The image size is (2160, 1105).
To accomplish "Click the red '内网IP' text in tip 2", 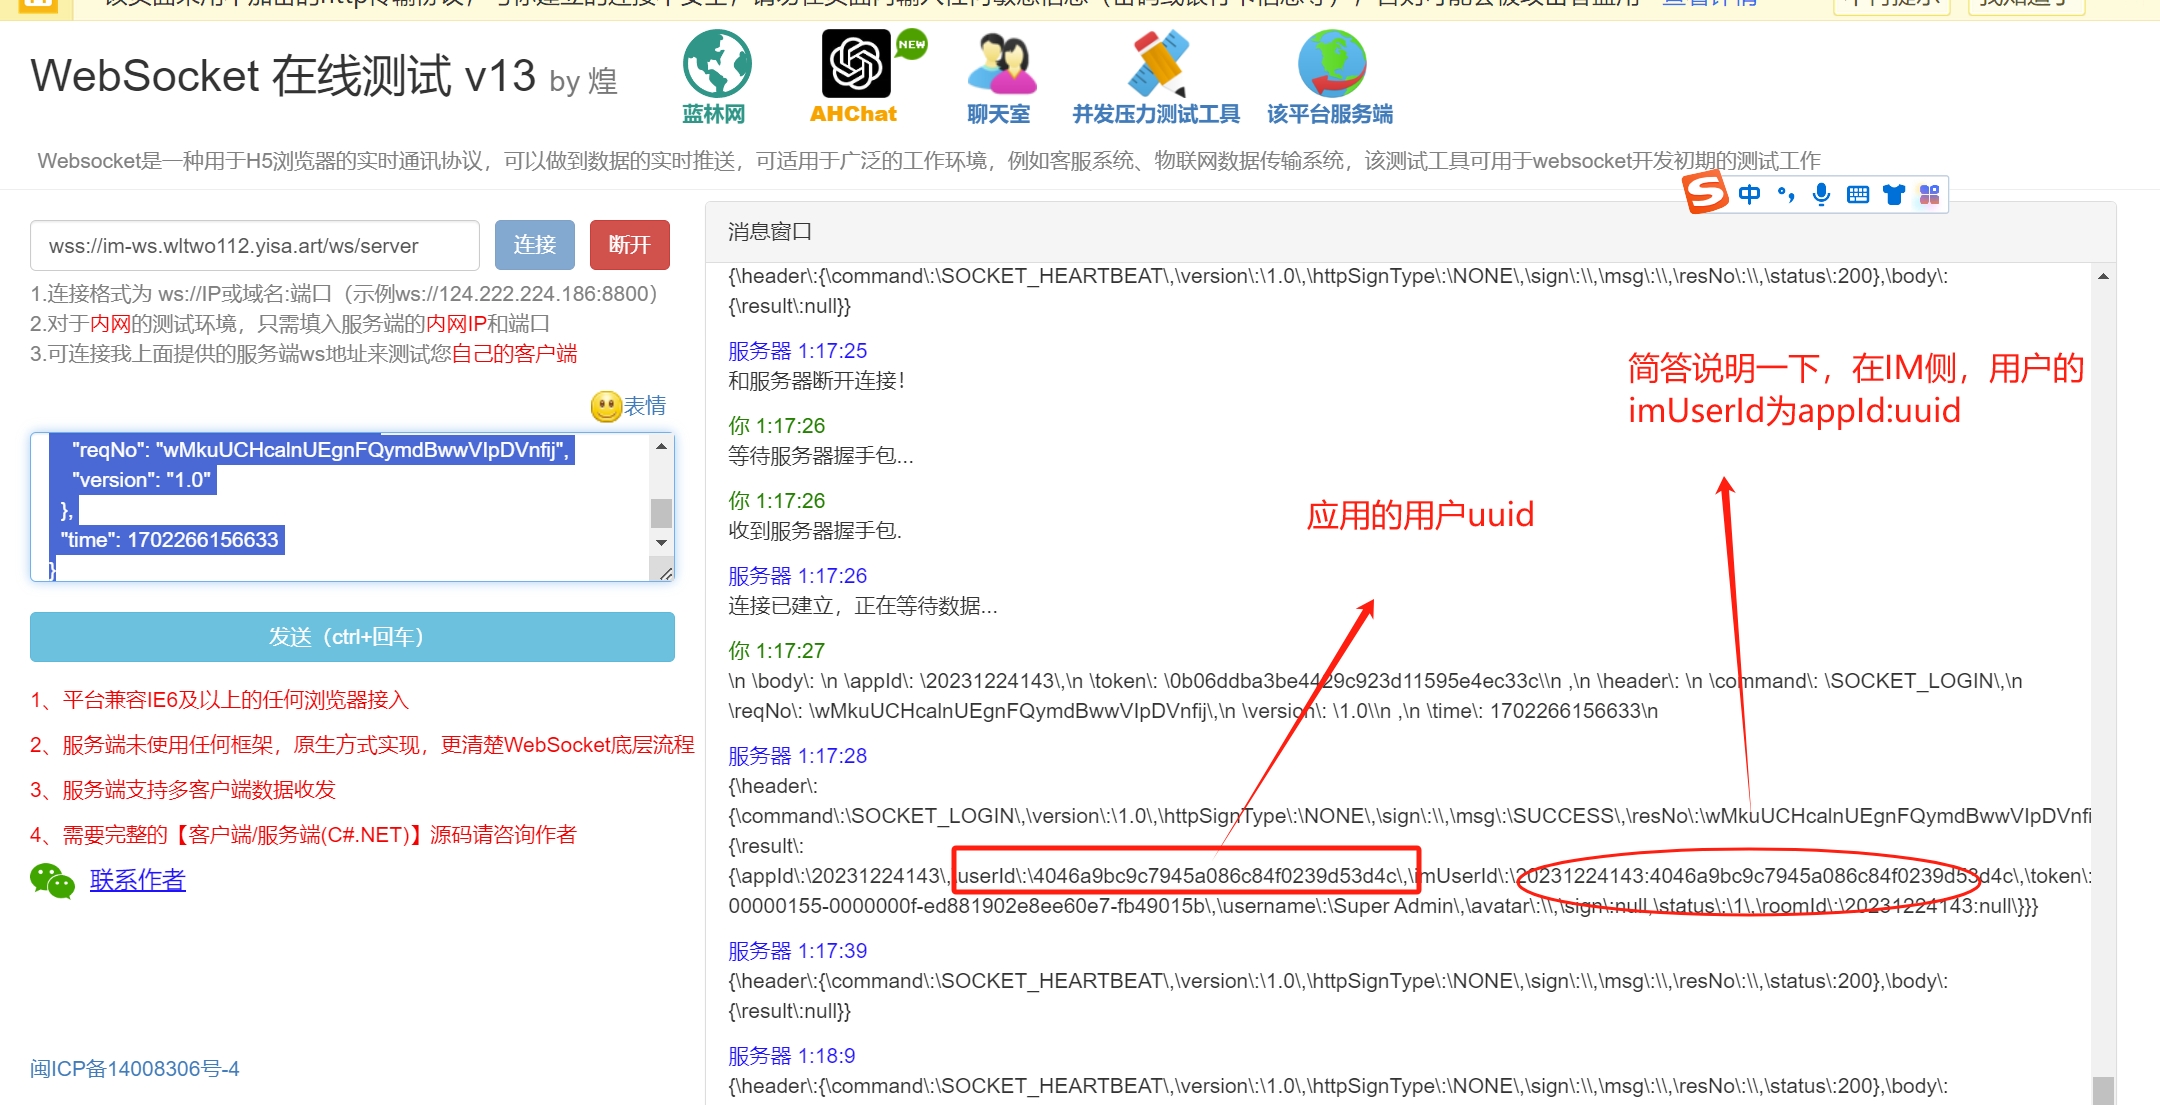I will tap(456, 324).
